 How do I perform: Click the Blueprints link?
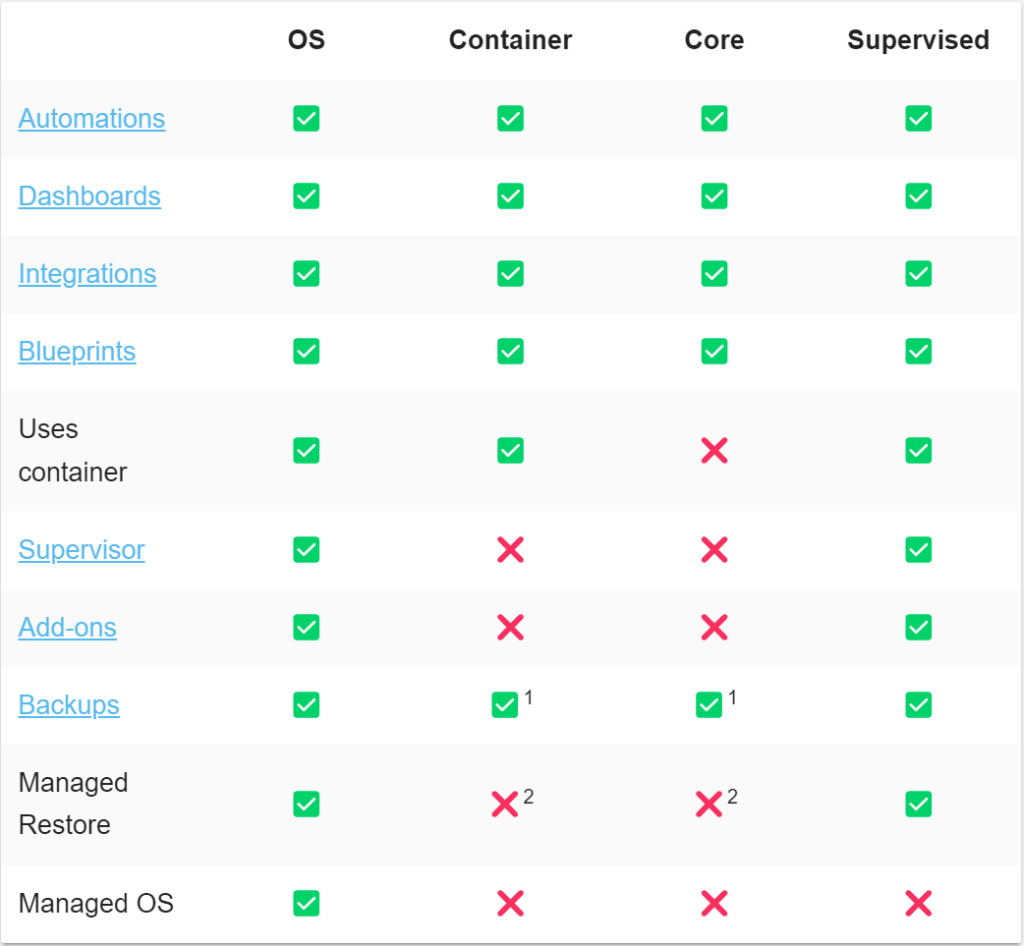(77, 352)
